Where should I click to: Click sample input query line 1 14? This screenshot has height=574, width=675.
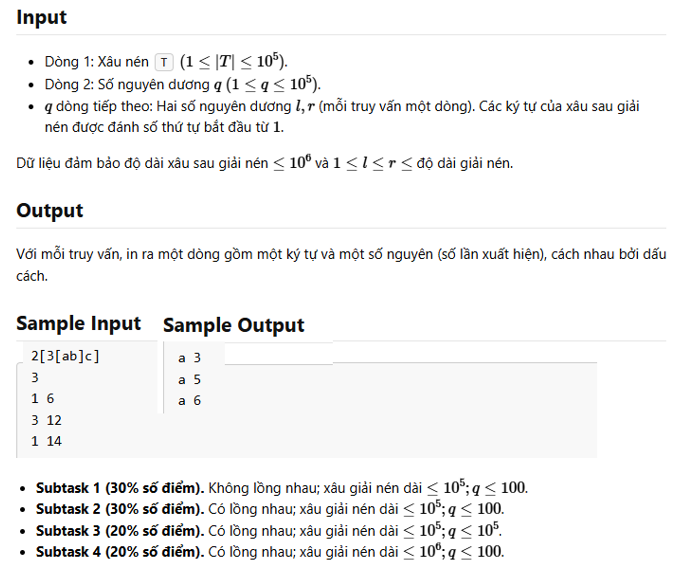[46, 441]
